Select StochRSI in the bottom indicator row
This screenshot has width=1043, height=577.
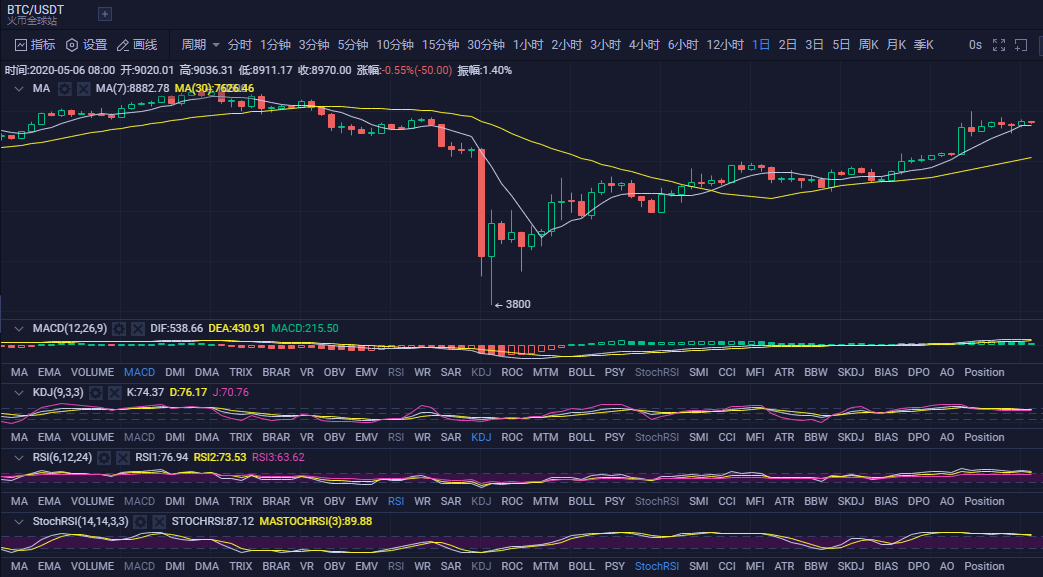(x=657, y=566)
